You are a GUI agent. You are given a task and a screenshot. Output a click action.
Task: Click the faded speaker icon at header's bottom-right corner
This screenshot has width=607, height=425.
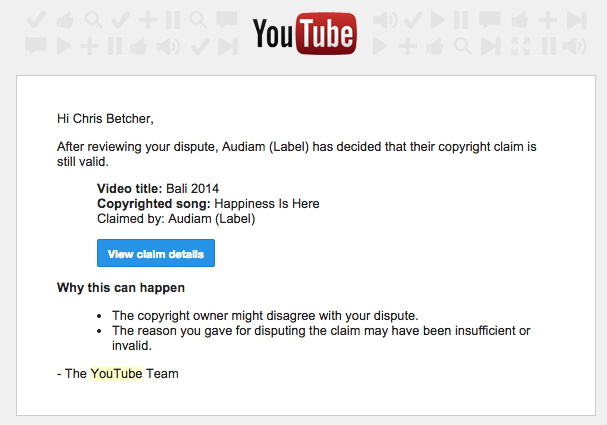click(x=574, y=46)
